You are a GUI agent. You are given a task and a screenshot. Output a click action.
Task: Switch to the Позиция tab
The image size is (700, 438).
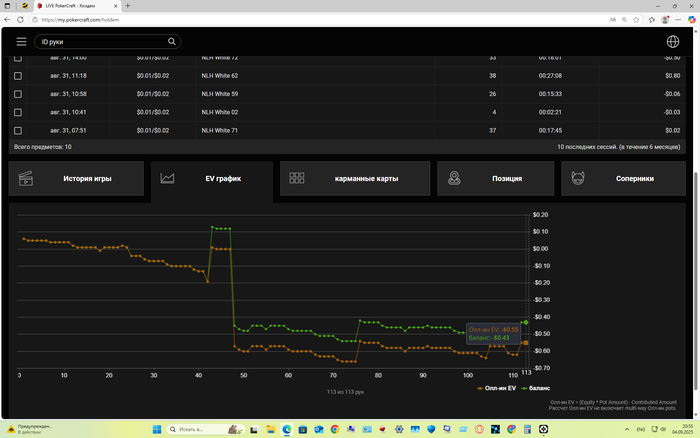tap(496, 179)
